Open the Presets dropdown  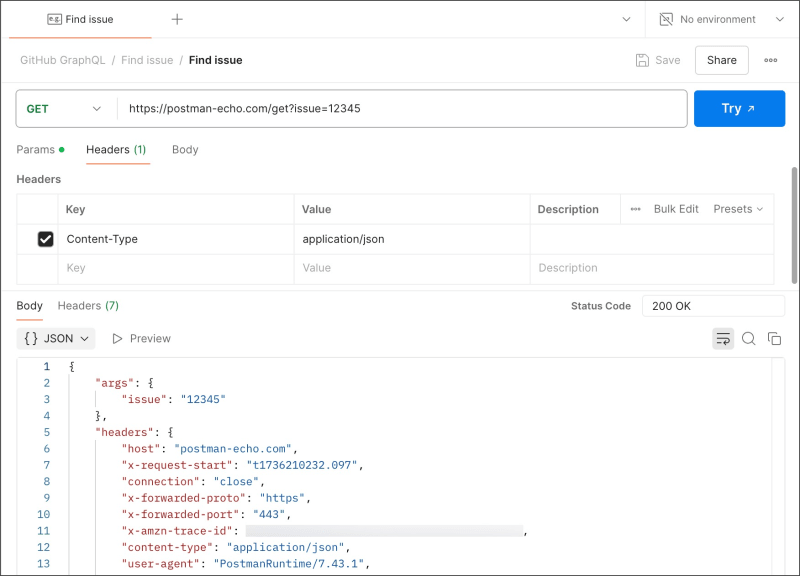click(x=738, y=209)
